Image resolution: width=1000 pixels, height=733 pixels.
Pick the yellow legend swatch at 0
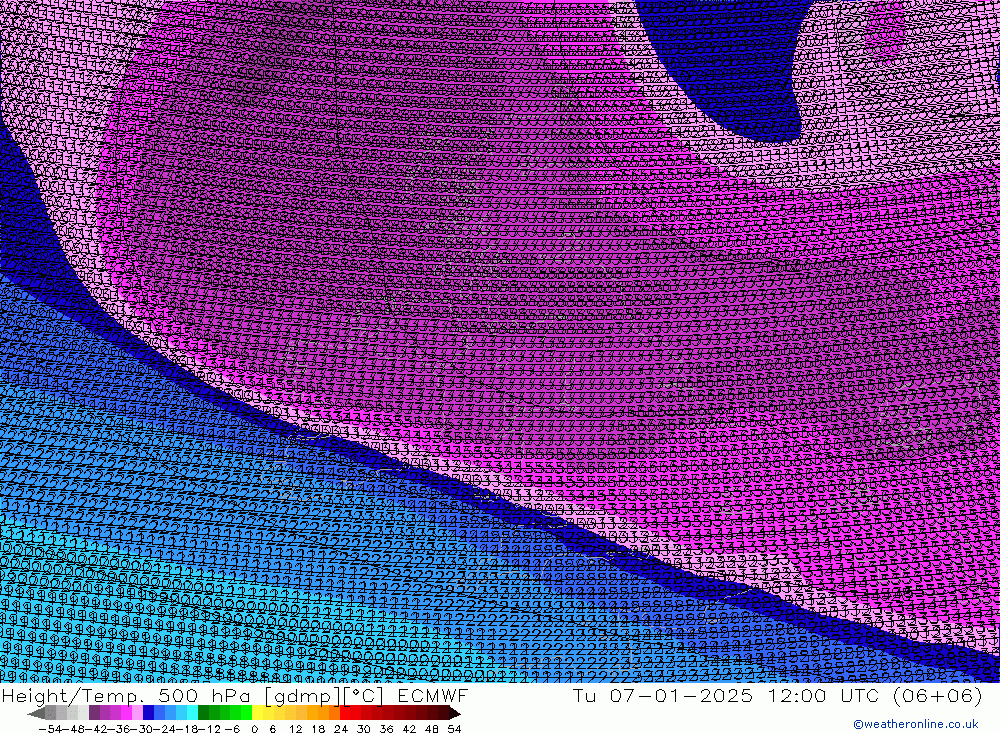257,713
